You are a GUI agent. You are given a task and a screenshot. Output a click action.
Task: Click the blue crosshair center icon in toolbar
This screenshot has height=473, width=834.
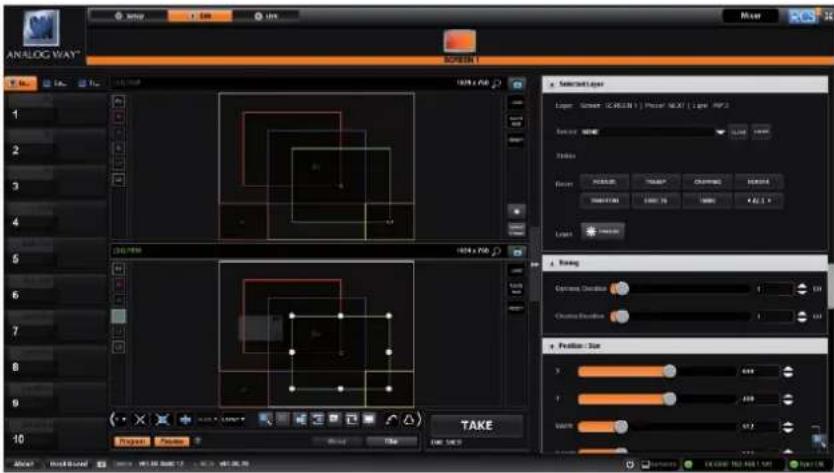tap(185, 420)
